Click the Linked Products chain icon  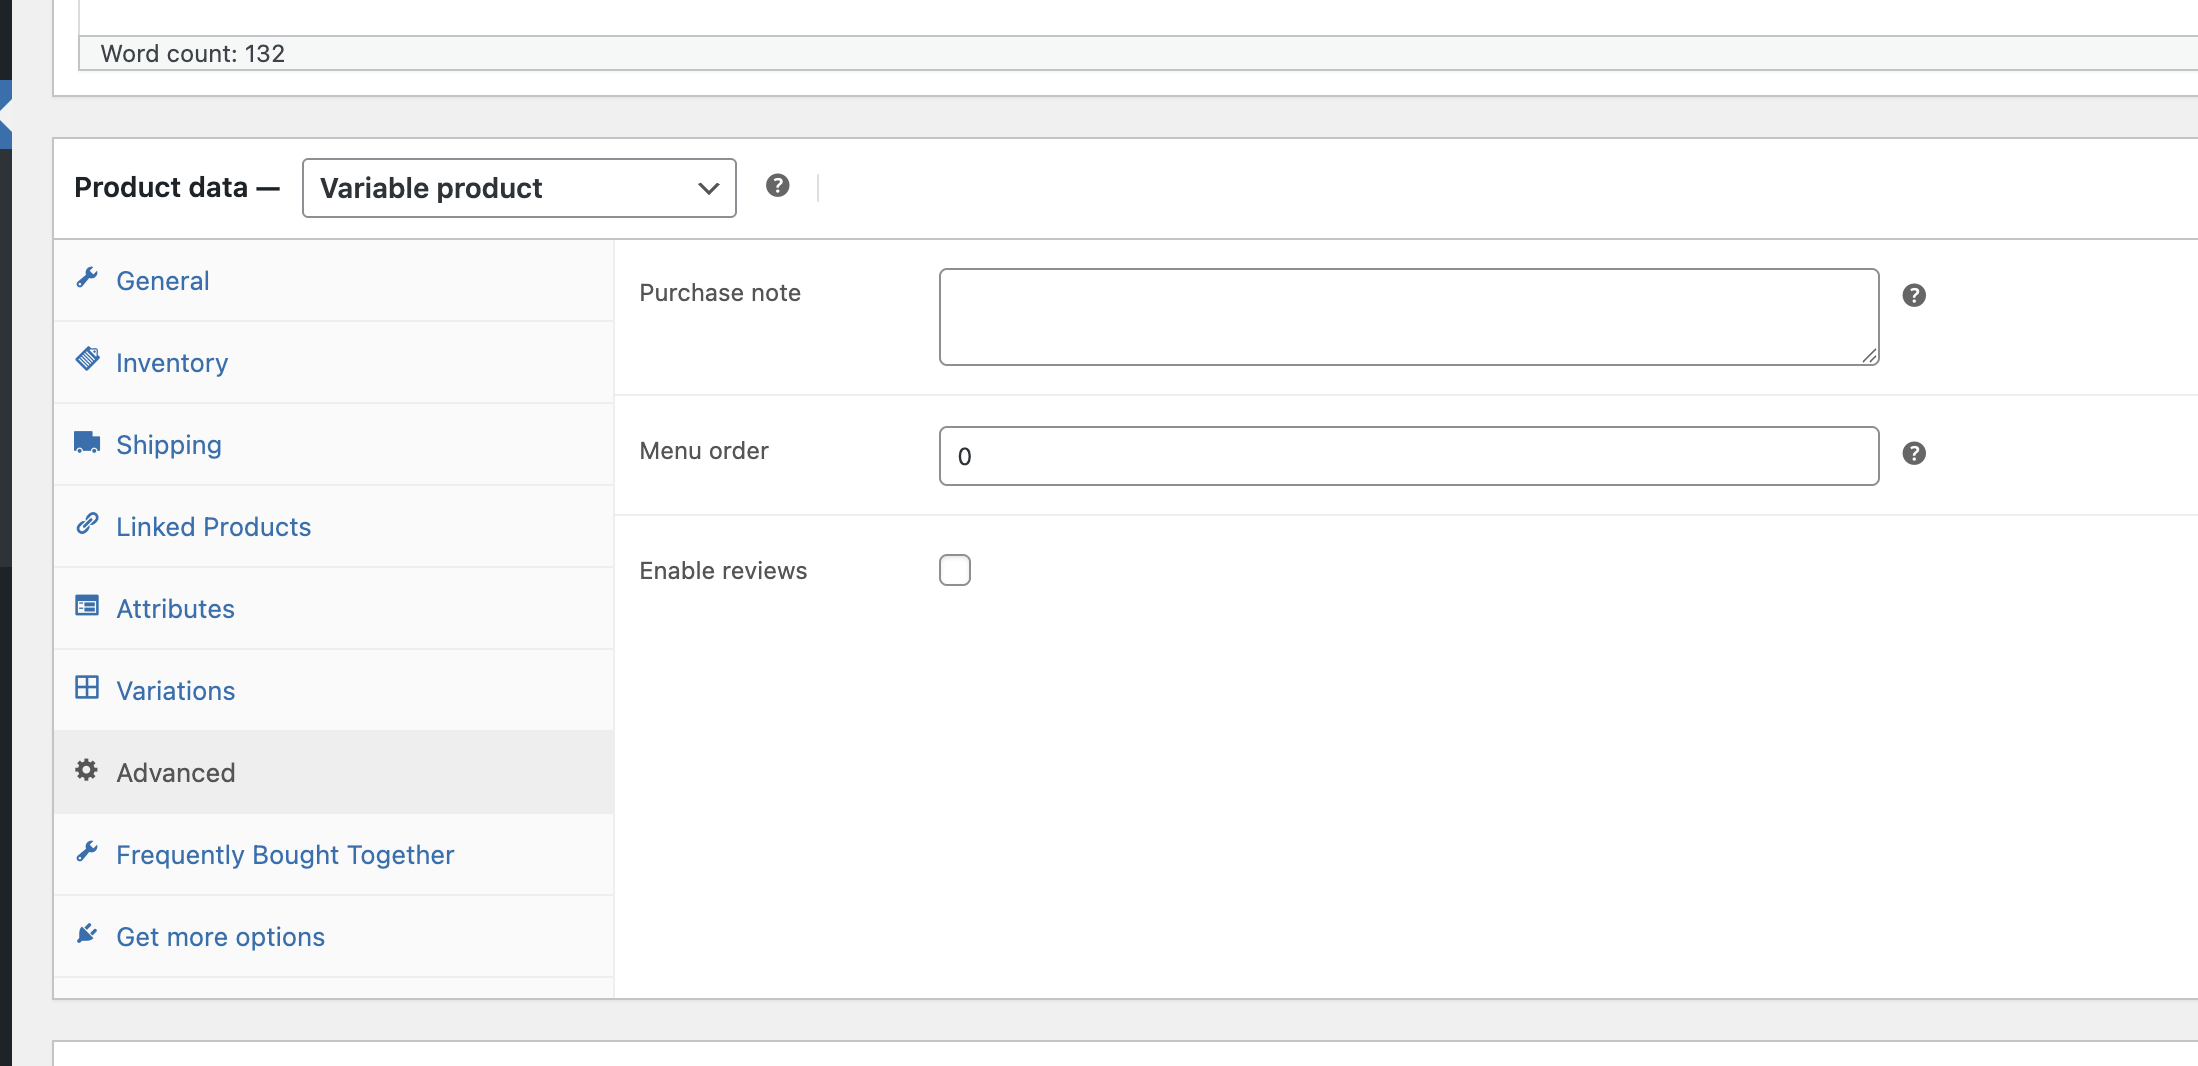(87, 524)
